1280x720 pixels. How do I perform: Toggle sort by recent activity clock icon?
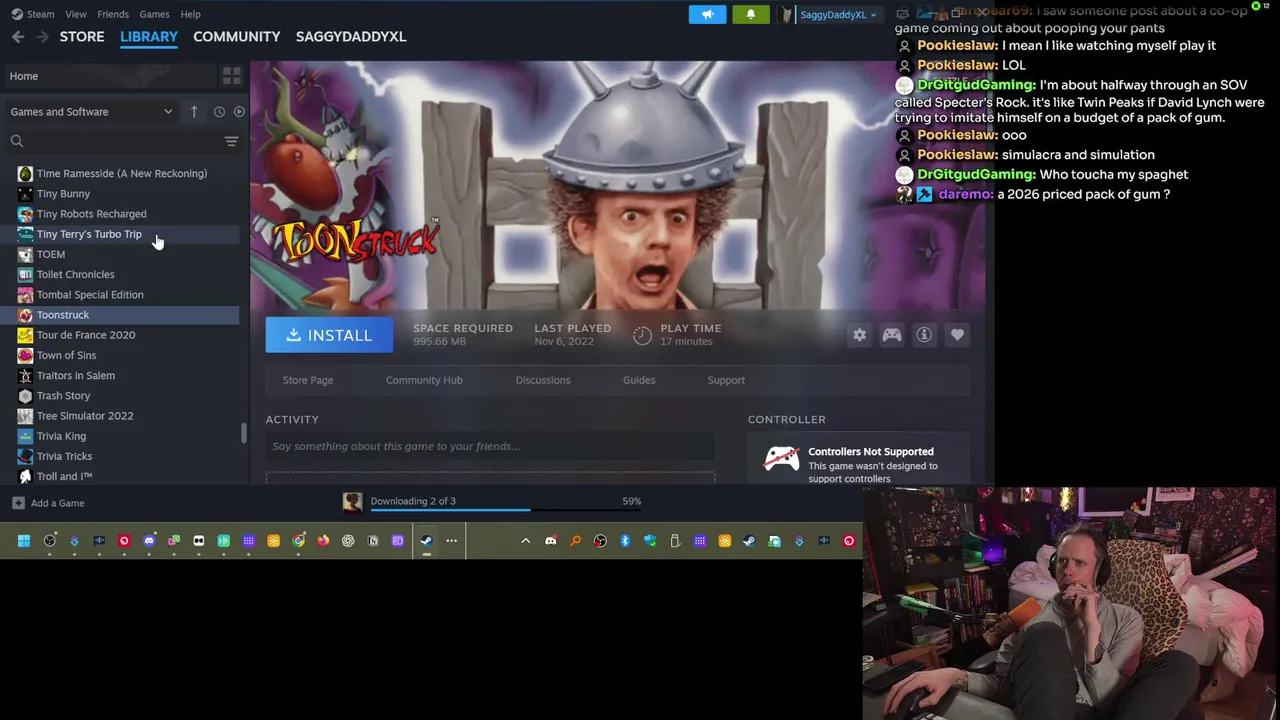[x=219, y=111]
